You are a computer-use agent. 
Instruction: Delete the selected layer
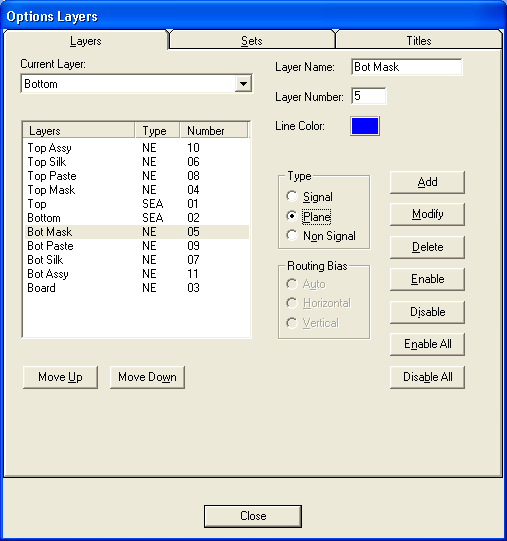coord(427,247)
